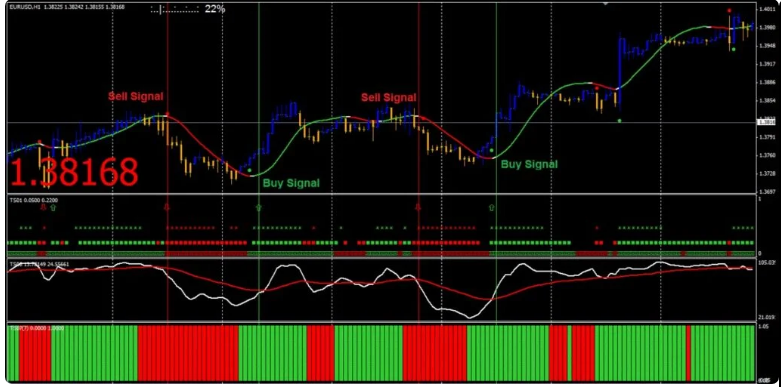Click the 22% indicator reading at the top
The height and width of the screenshot is (387, 781).
click(215, 8)
